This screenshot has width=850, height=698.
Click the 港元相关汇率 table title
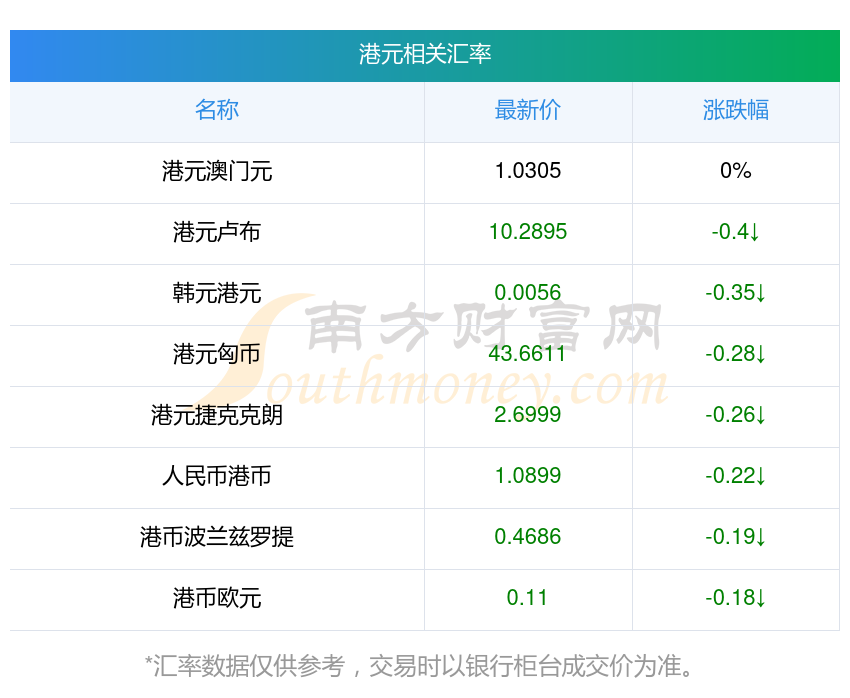click(x=424, y=54)
